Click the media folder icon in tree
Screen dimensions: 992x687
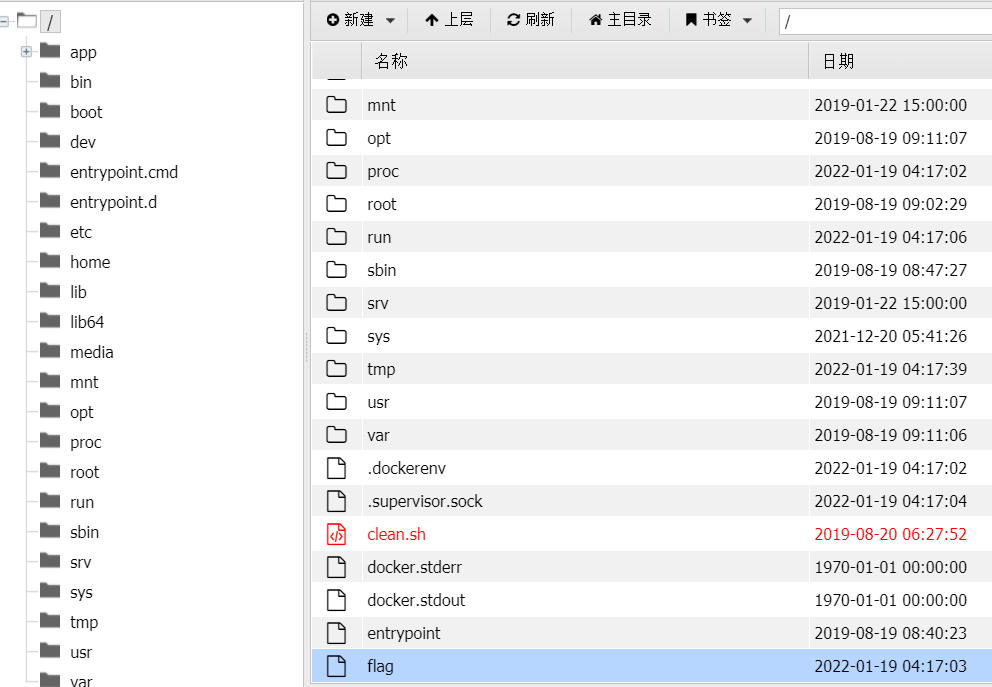tap(50, 350)
